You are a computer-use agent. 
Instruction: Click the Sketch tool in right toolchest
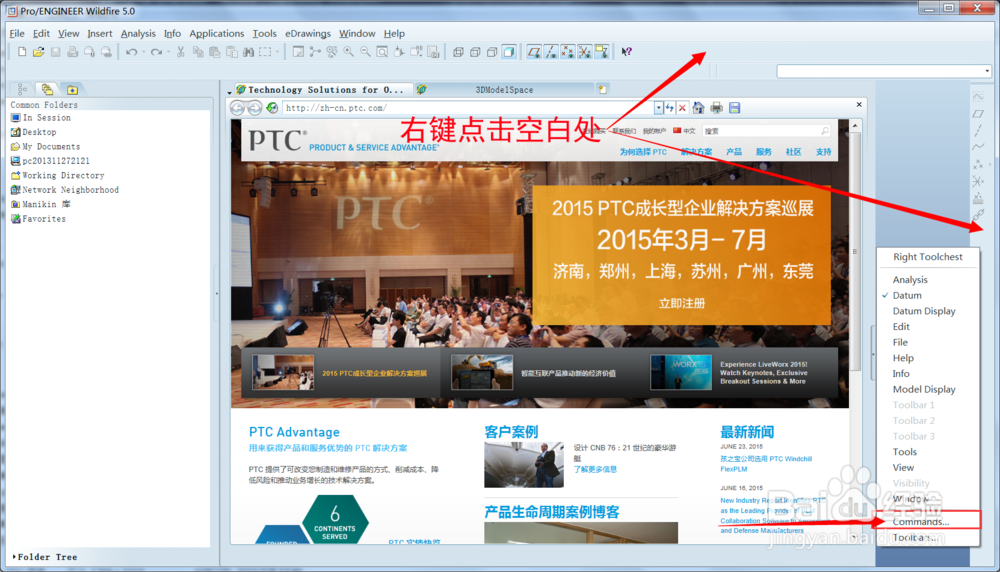click(x=978, y=97)
